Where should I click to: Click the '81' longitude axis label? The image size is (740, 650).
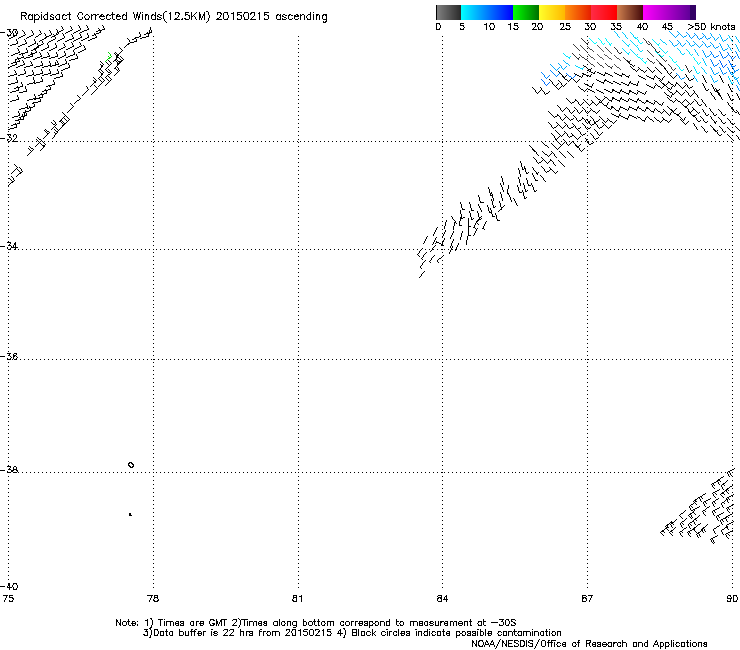(x=297, y=599)
